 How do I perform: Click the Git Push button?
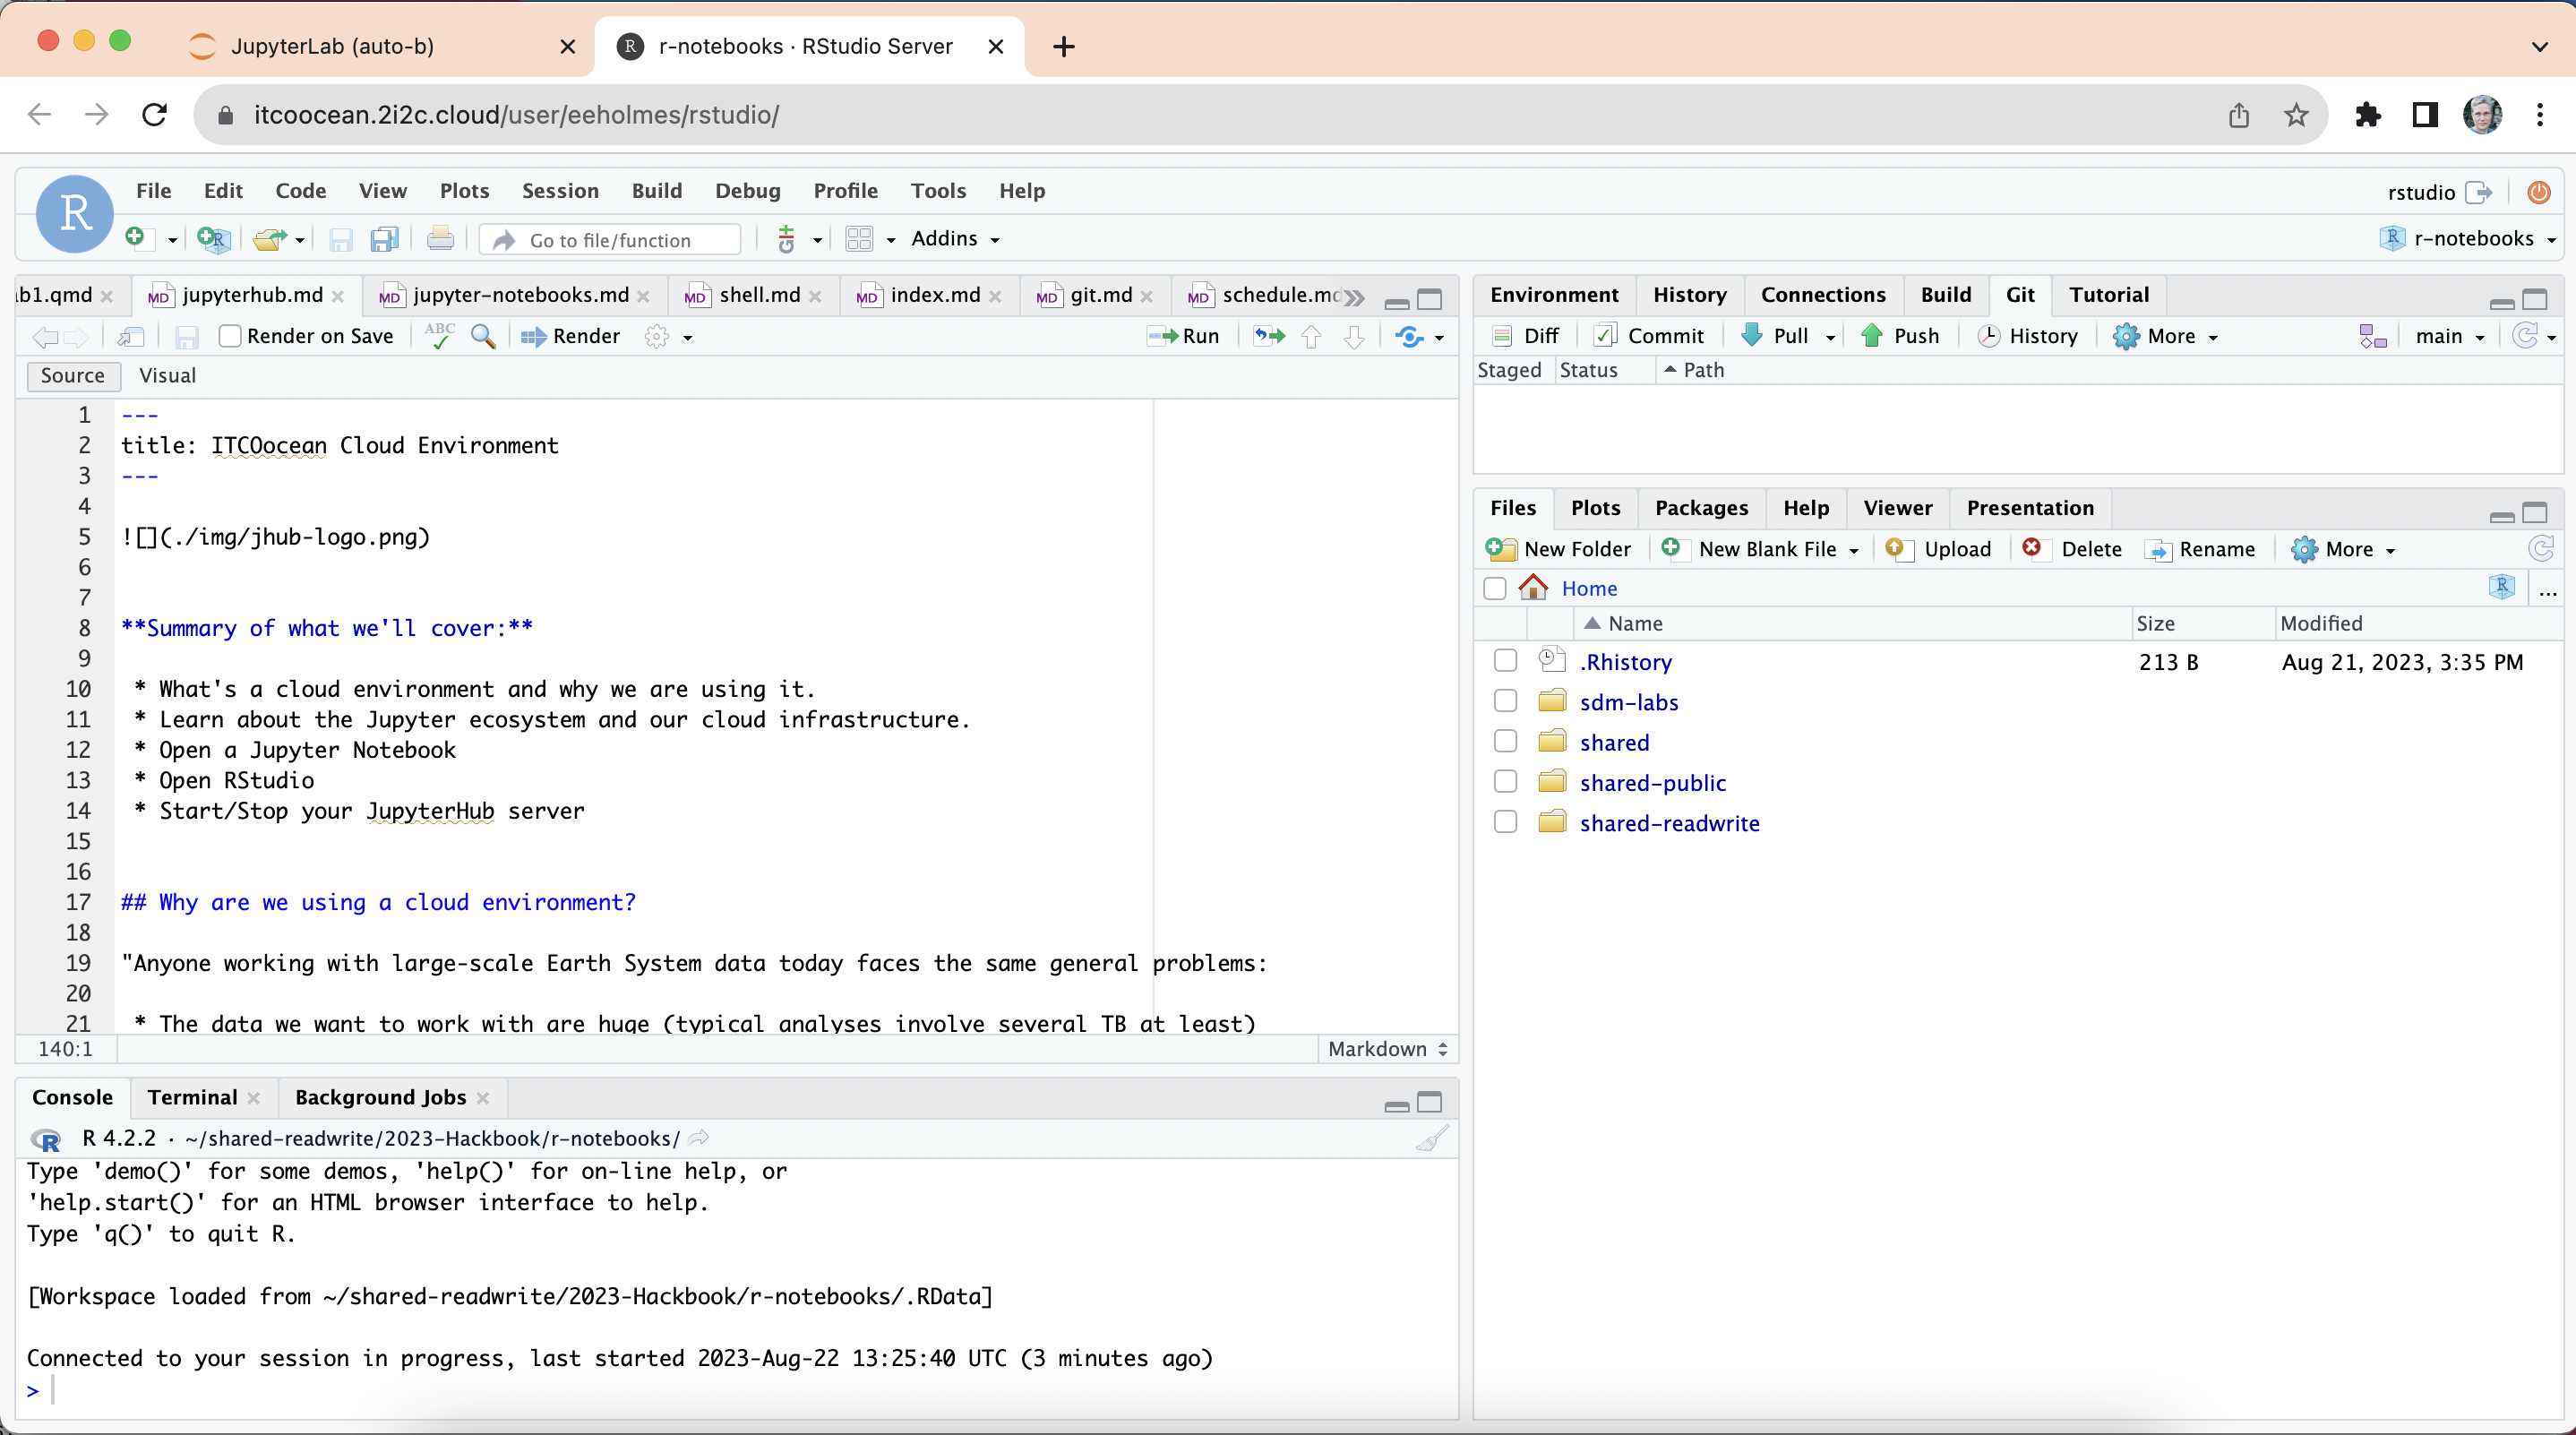tap(1900, 336)
